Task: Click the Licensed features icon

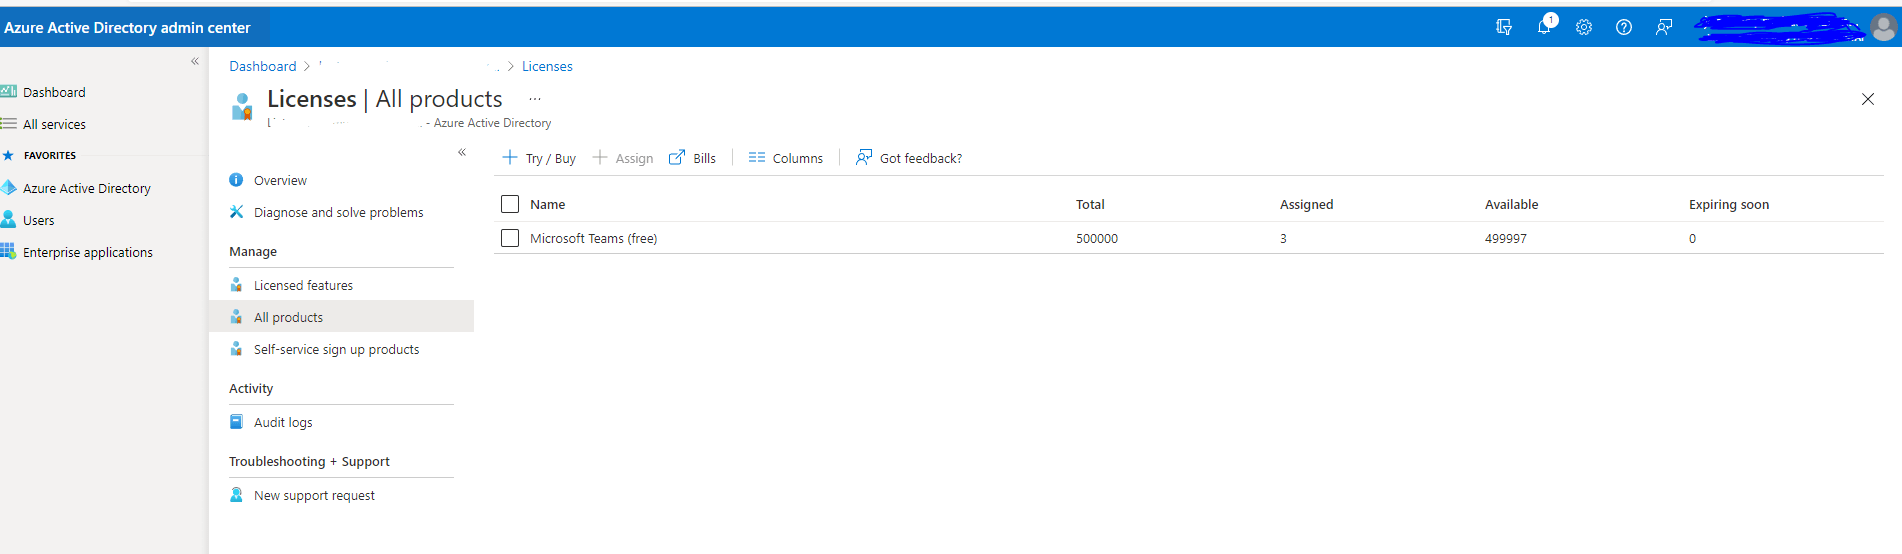Action: click(x=236, y=285)
